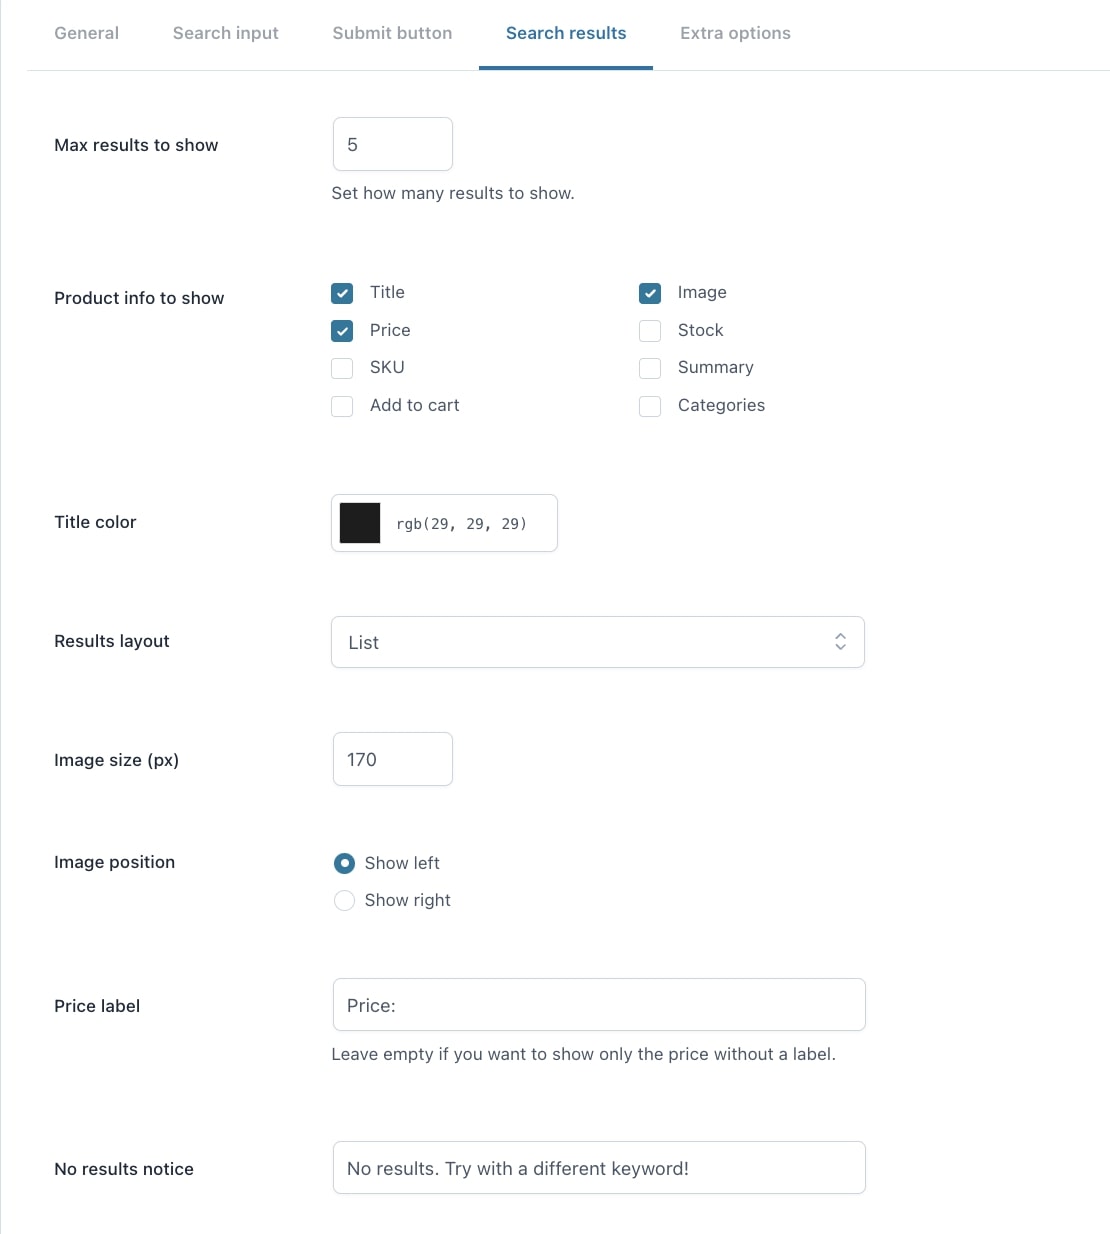
Task: Open the Title color black swatch
Action: pos(360,523)
